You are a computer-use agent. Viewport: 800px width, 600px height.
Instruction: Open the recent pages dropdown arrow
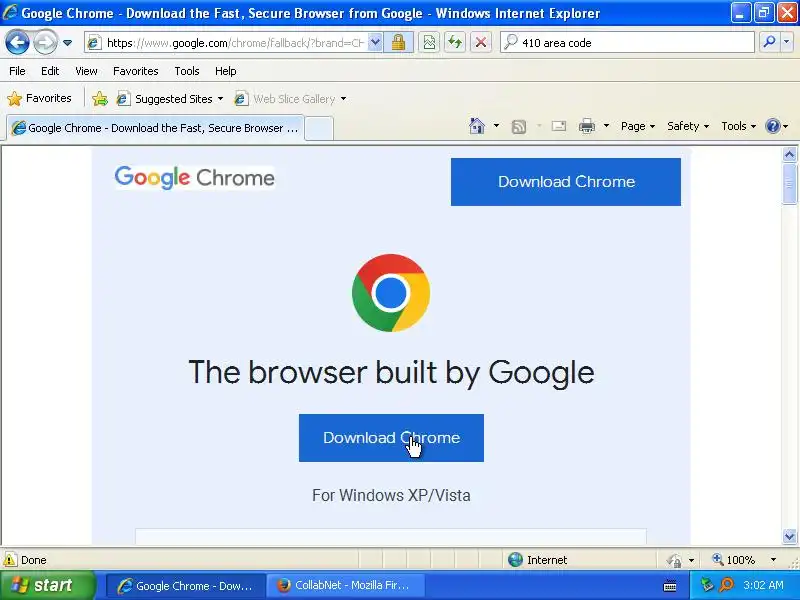pos(67,43)
